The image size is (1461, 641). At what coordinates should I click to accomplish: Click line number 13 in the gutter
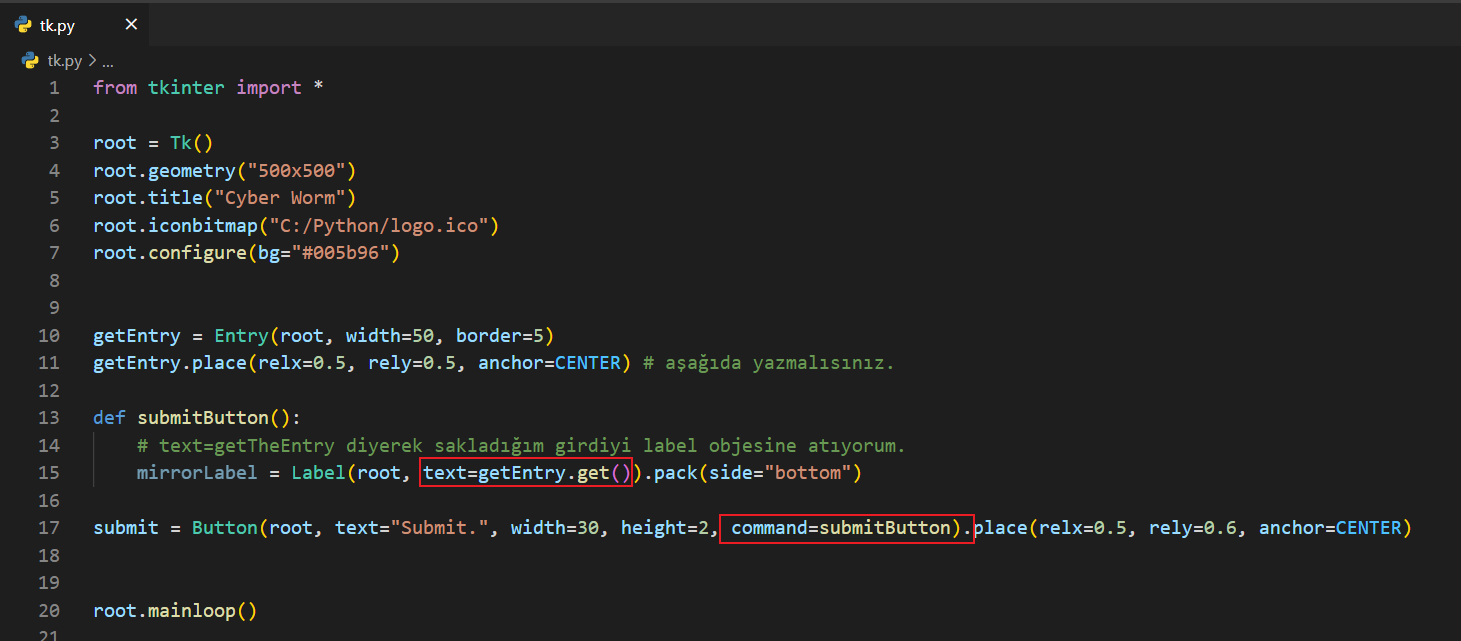[49, 417]
